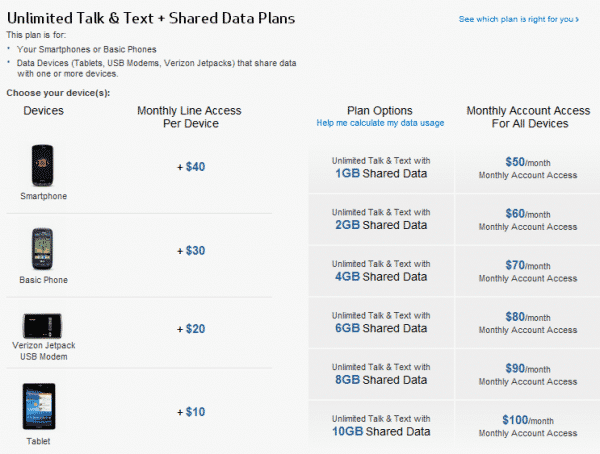Image resolution: width=600 pixels, height=454 pixels.
Task: Select the 2GB Shared Data plan
Action: (381, 219)
